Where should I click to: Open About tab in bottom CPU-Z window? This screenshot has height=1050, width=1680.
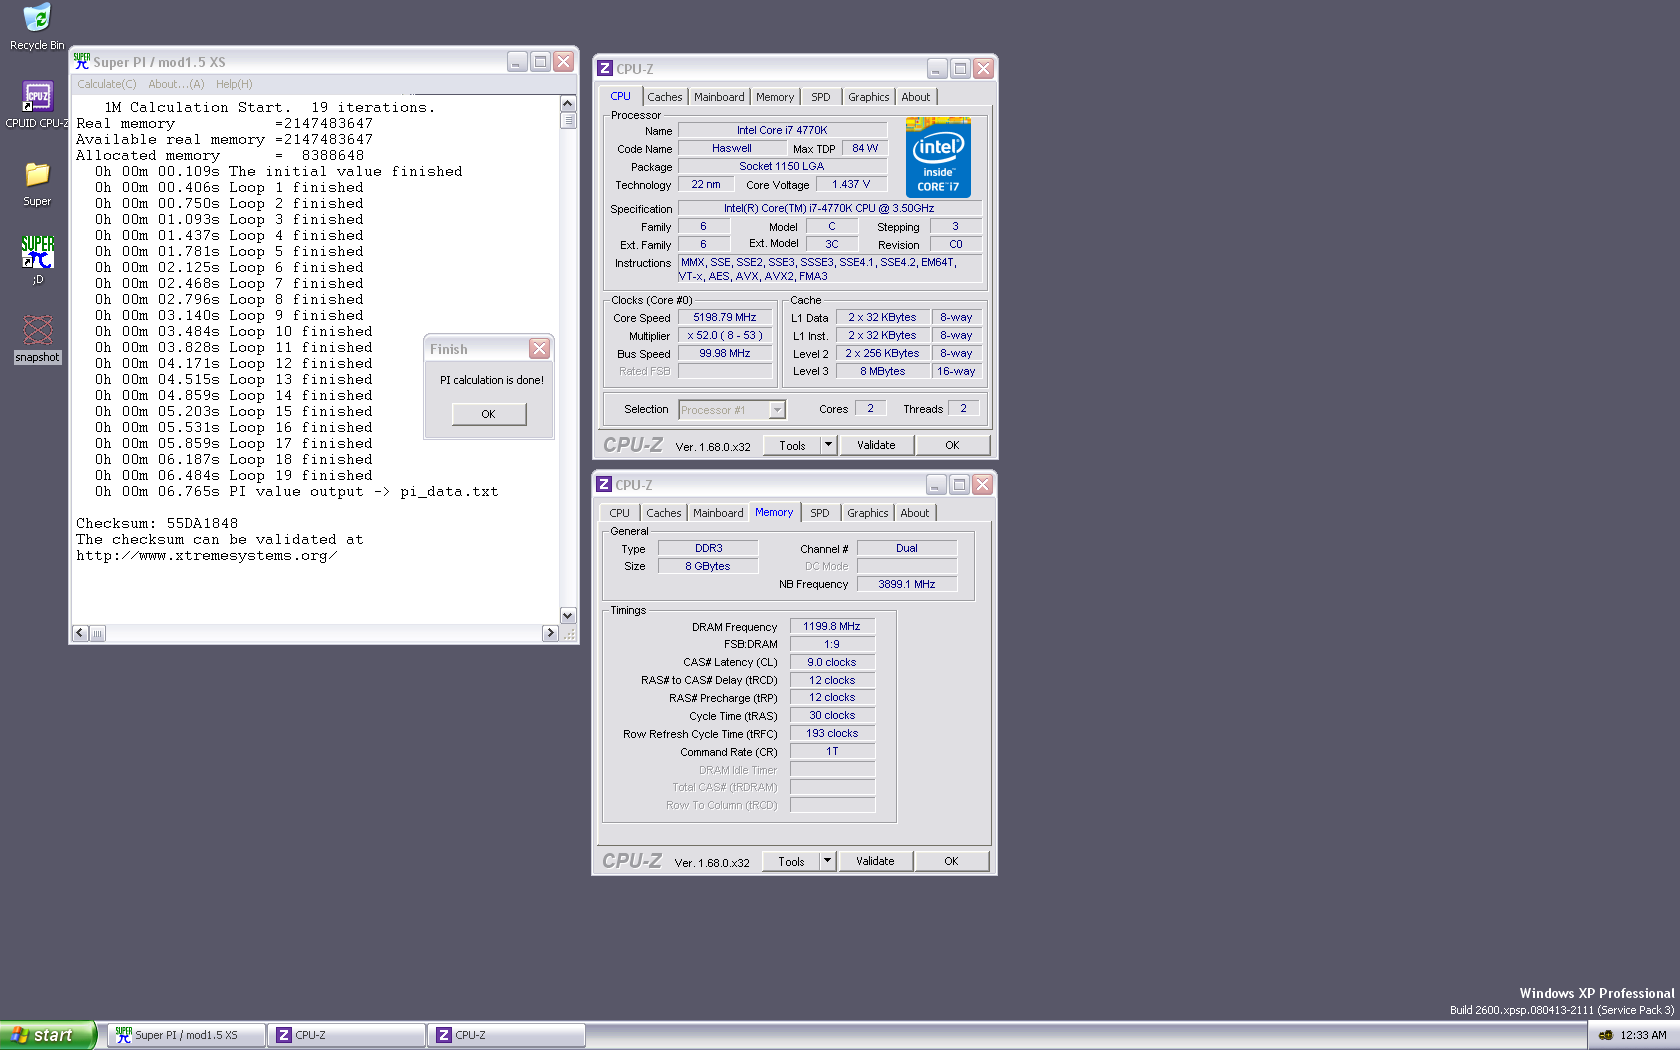[914, 513]
